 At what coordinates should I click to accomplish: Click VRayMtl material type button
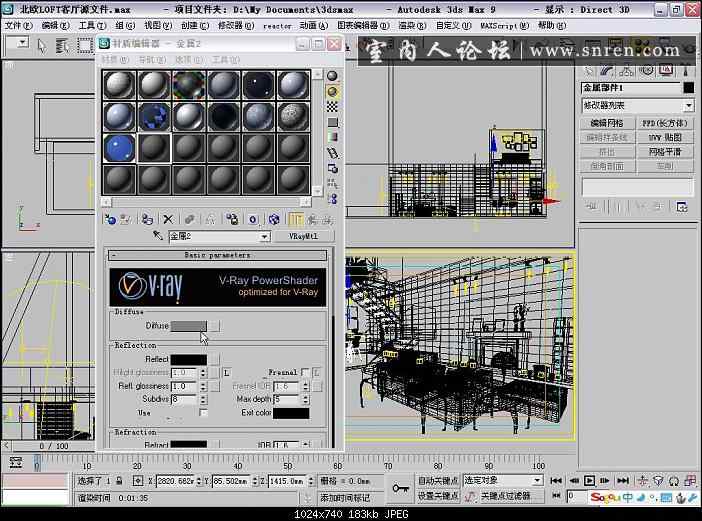pos(304,236)
